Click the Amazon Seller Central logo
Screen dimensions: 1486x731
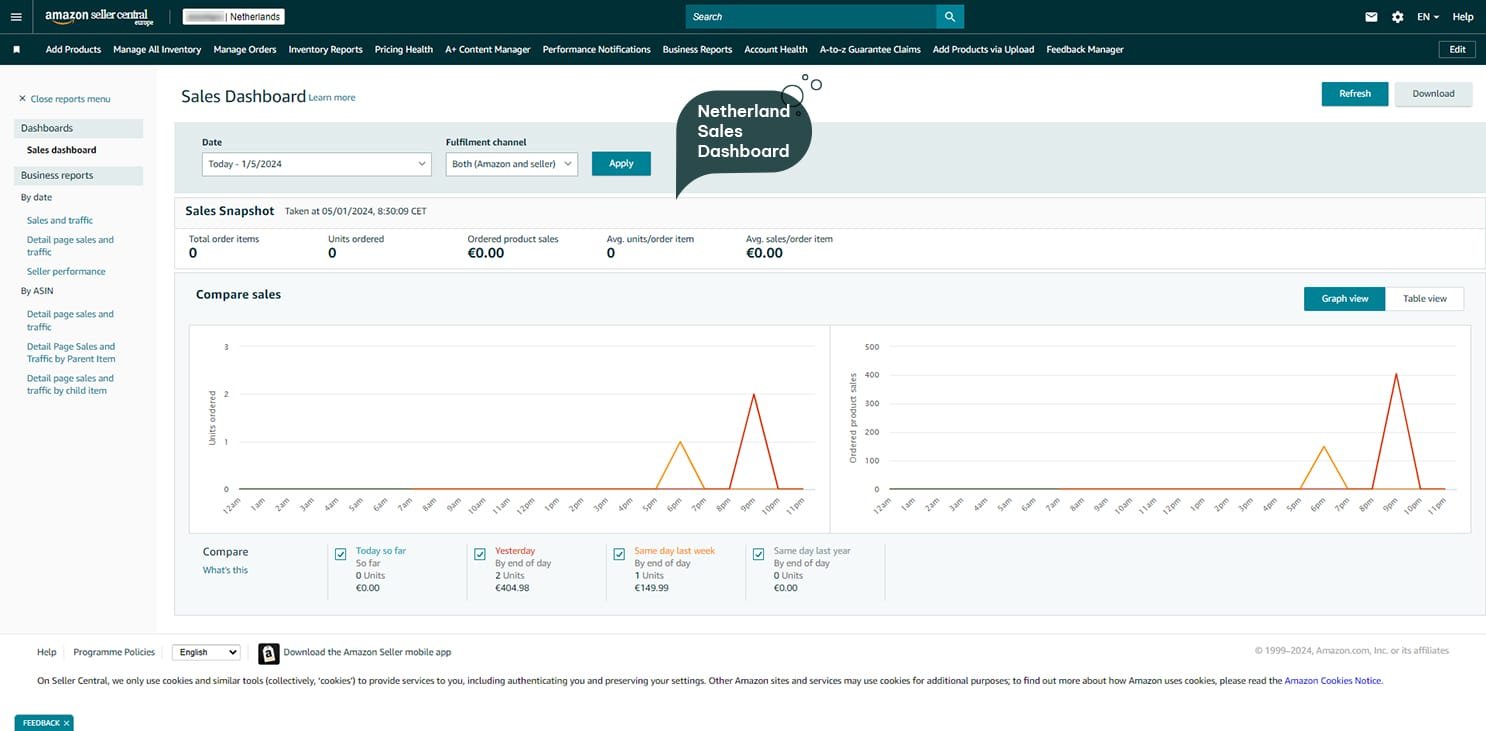coord(98,17)
